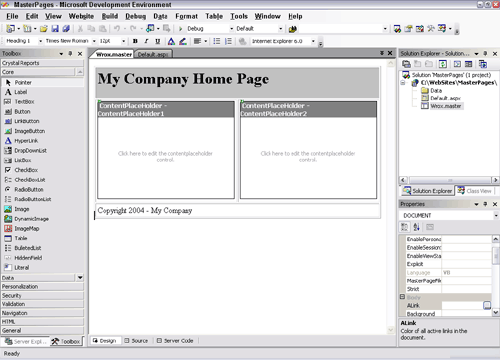Click the Save icon in toolbar
This screenshot has width=500, height=360.
point(55,29)
